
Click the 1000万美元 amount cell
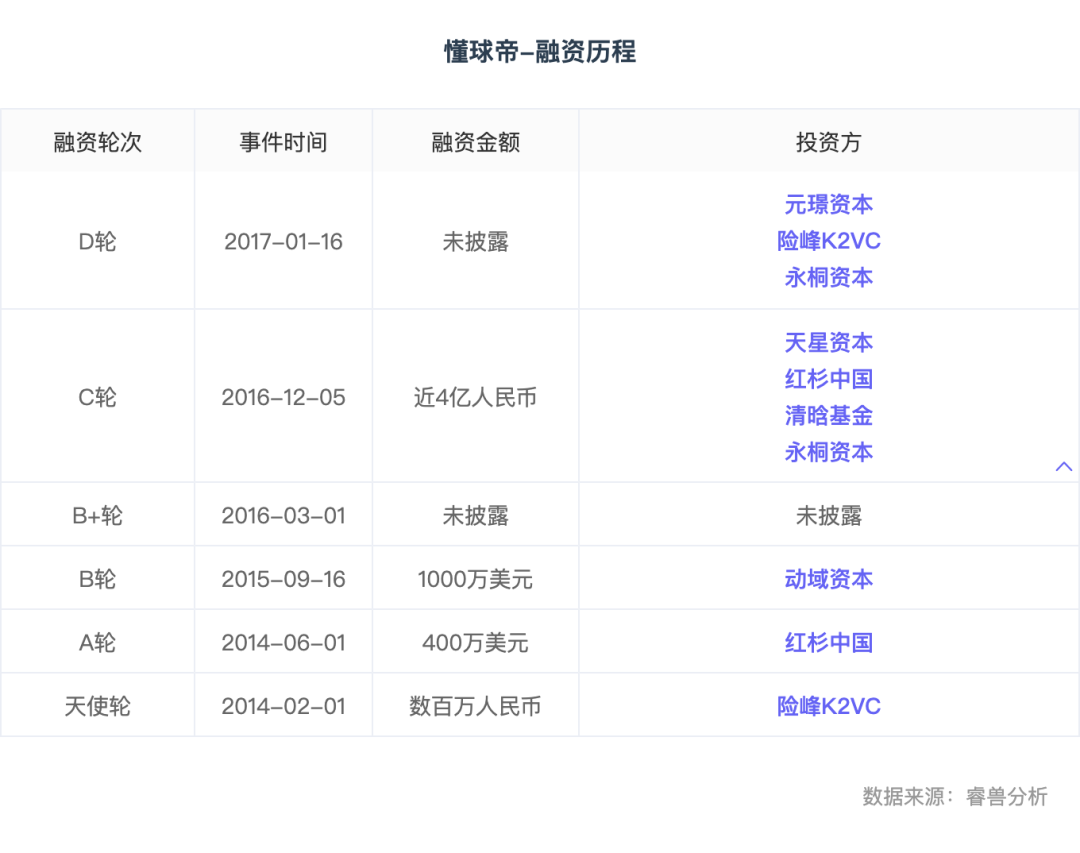click(475, 579)
